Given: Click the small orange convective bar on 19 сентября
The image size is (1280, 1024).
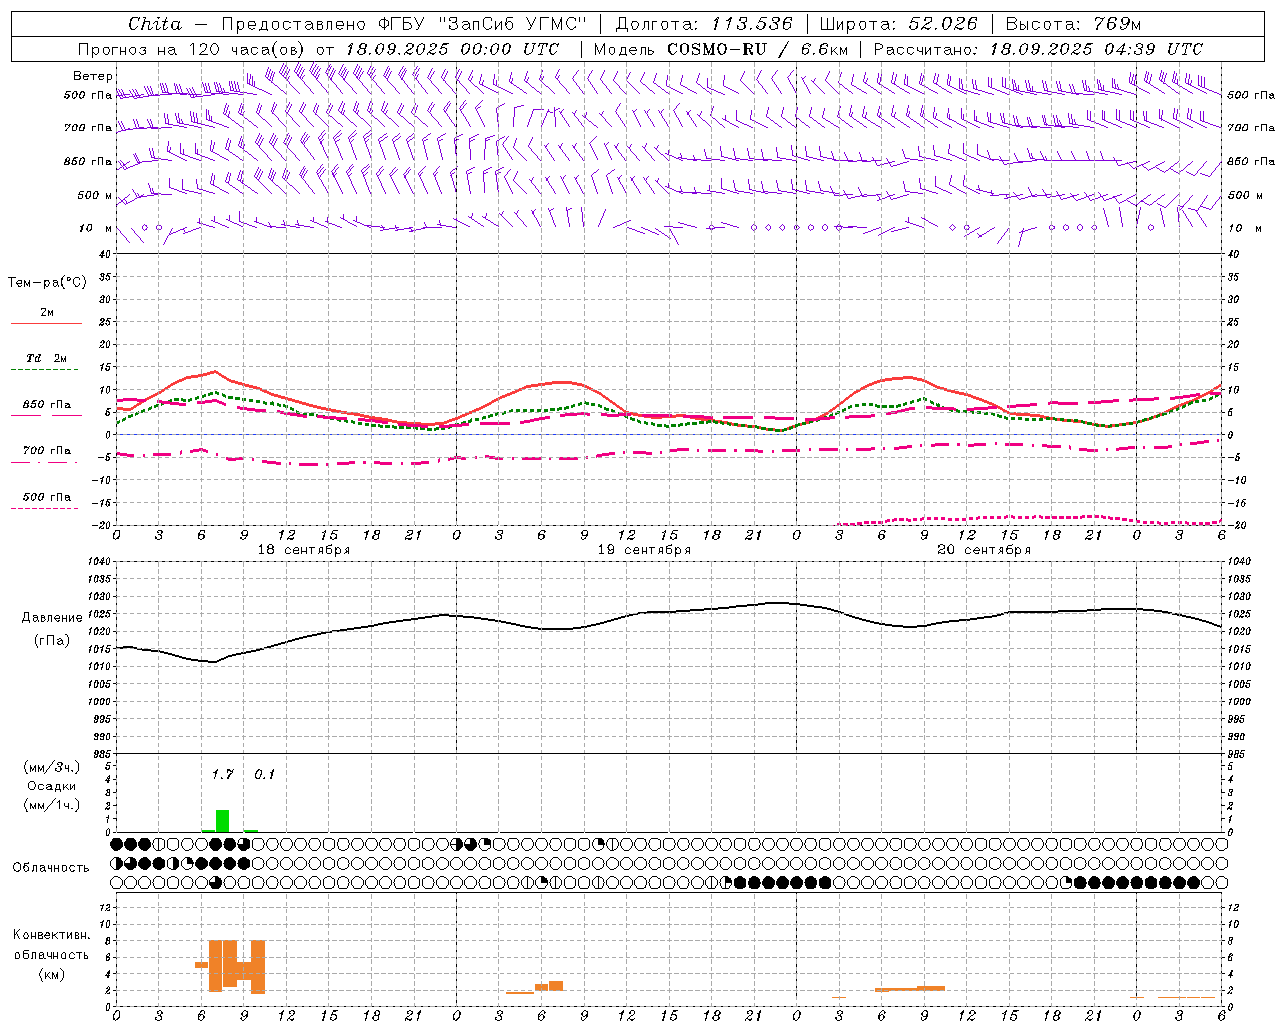Looking at the screenshot, I should [556, 985].
